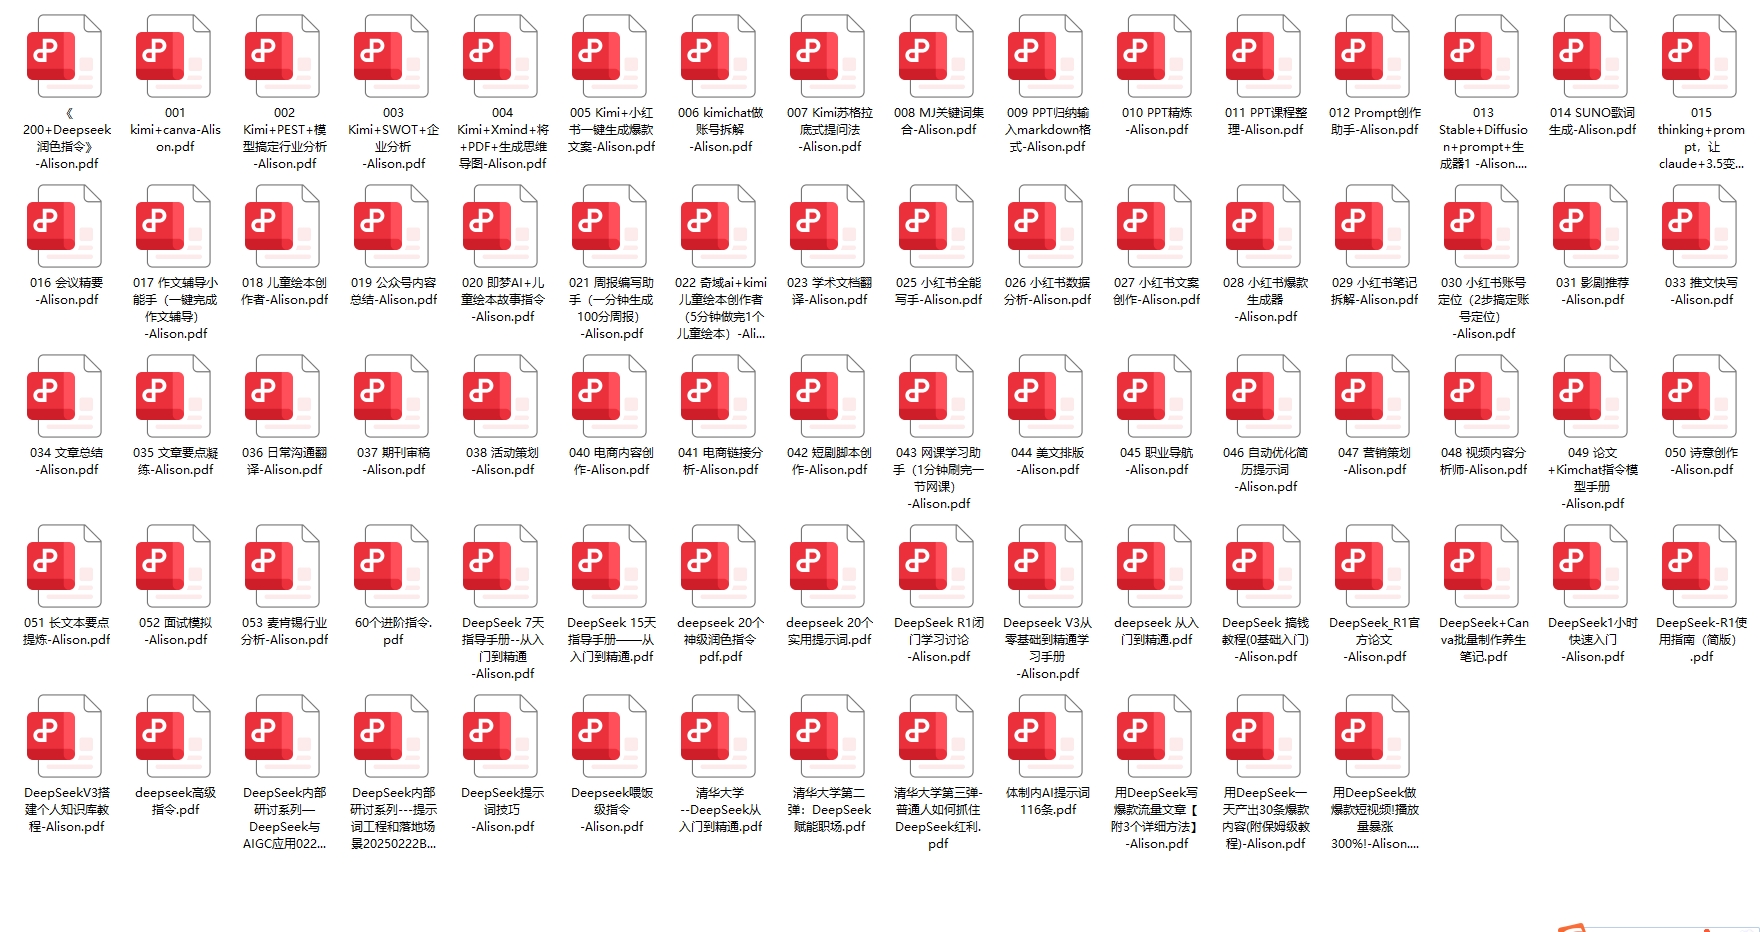Select the 027 小红书文案创作 PDF icon
1760x932 pixels.
pyautogui.click(x=1154, y=226)
